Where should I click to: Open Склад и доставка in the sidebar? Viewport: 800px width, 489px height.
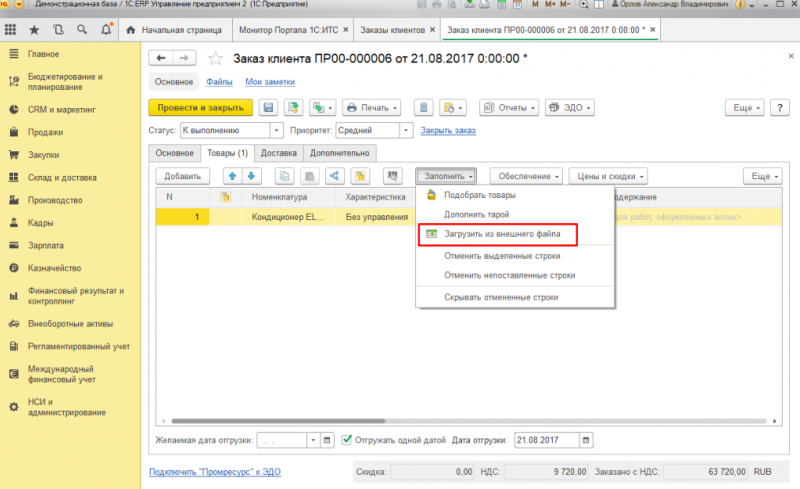62,178
